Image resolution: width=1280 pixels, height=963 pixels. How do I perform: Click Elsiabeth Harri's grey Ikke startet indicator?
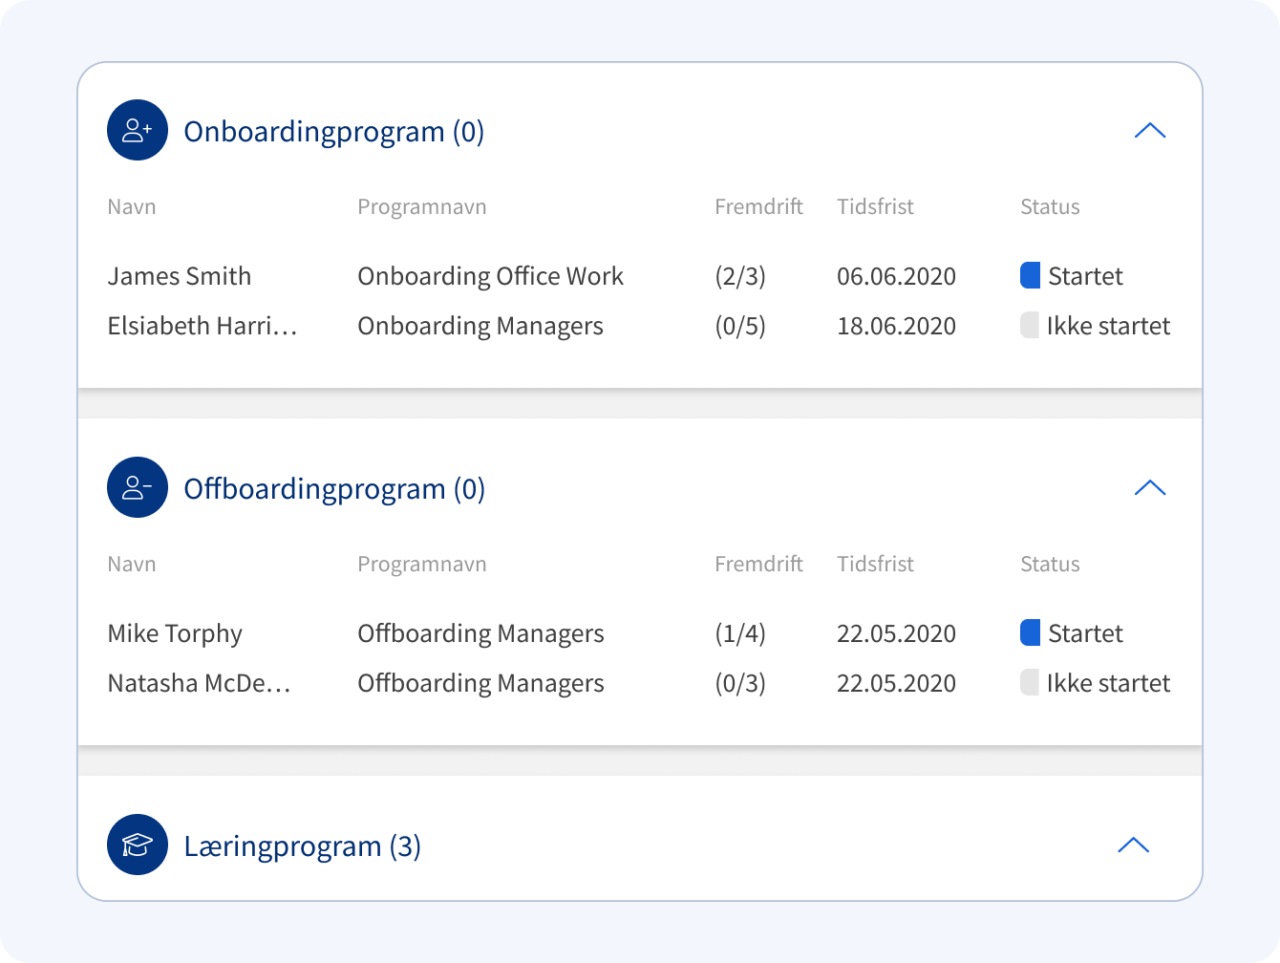coord(1030,326)
